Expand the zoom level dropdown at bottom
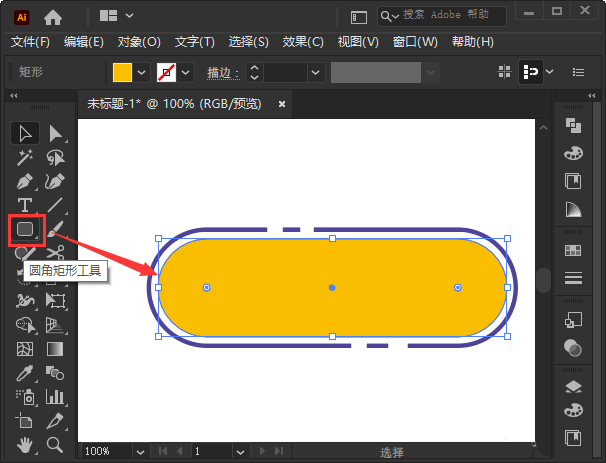This screenshot has width=606, height=463. click(139, 452)
